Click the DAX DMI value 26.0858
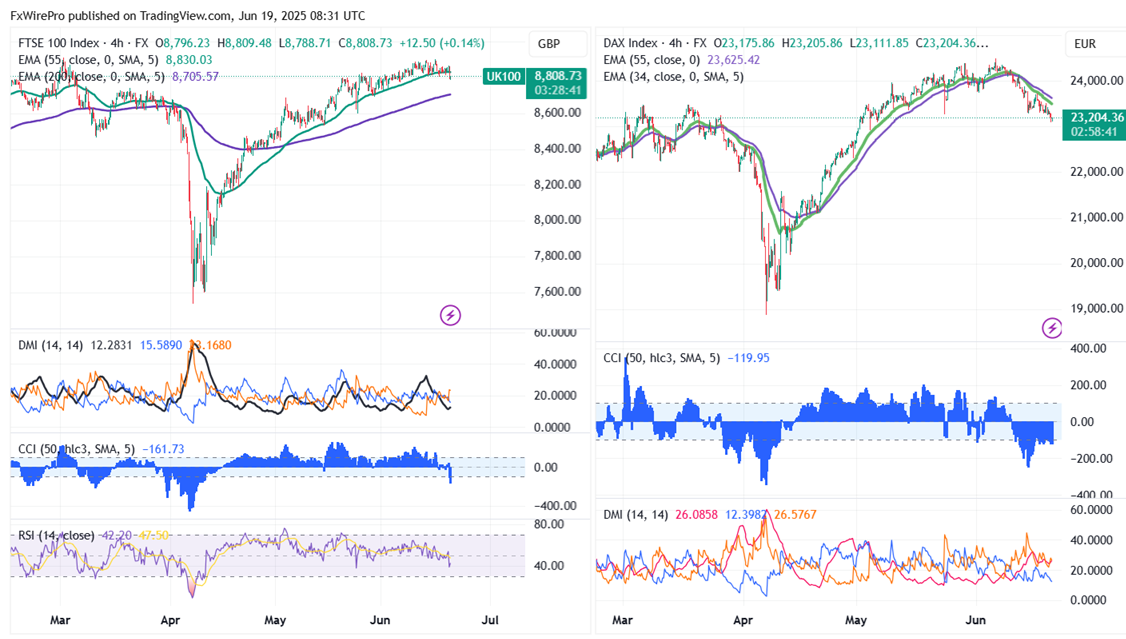 [696, 515]
